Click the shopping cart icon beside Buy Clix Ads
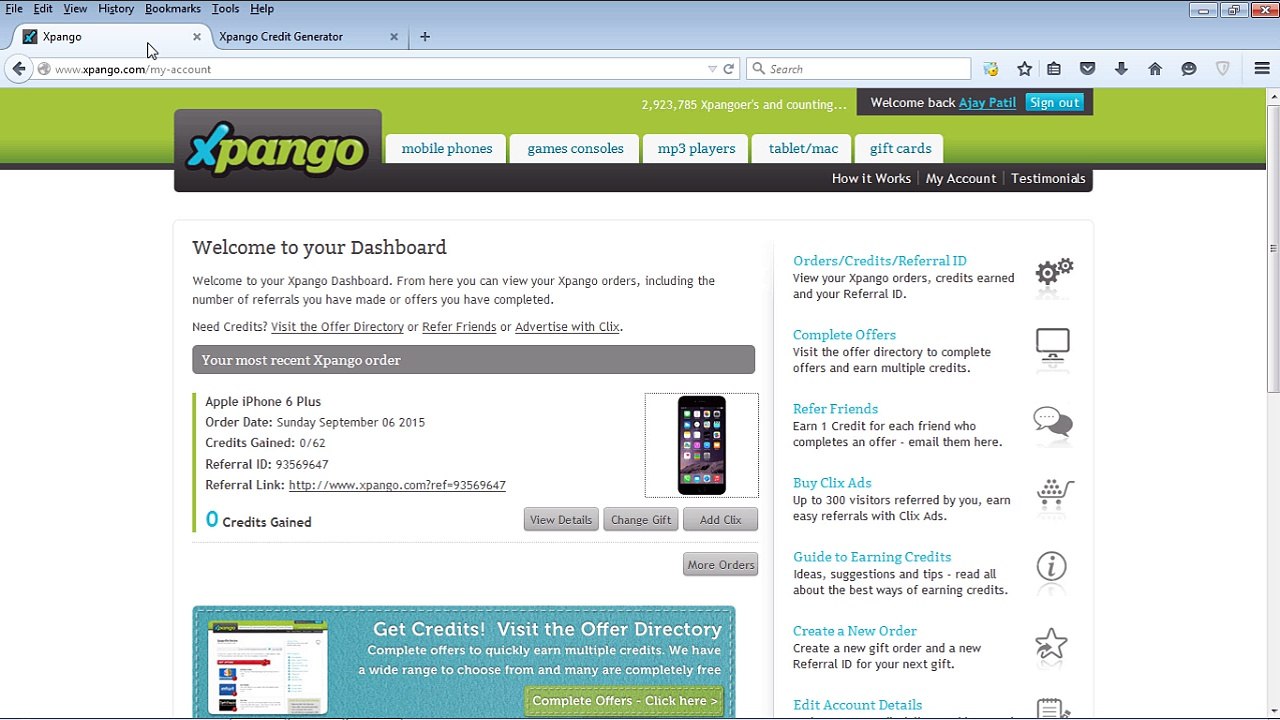 click(1055, 493)
